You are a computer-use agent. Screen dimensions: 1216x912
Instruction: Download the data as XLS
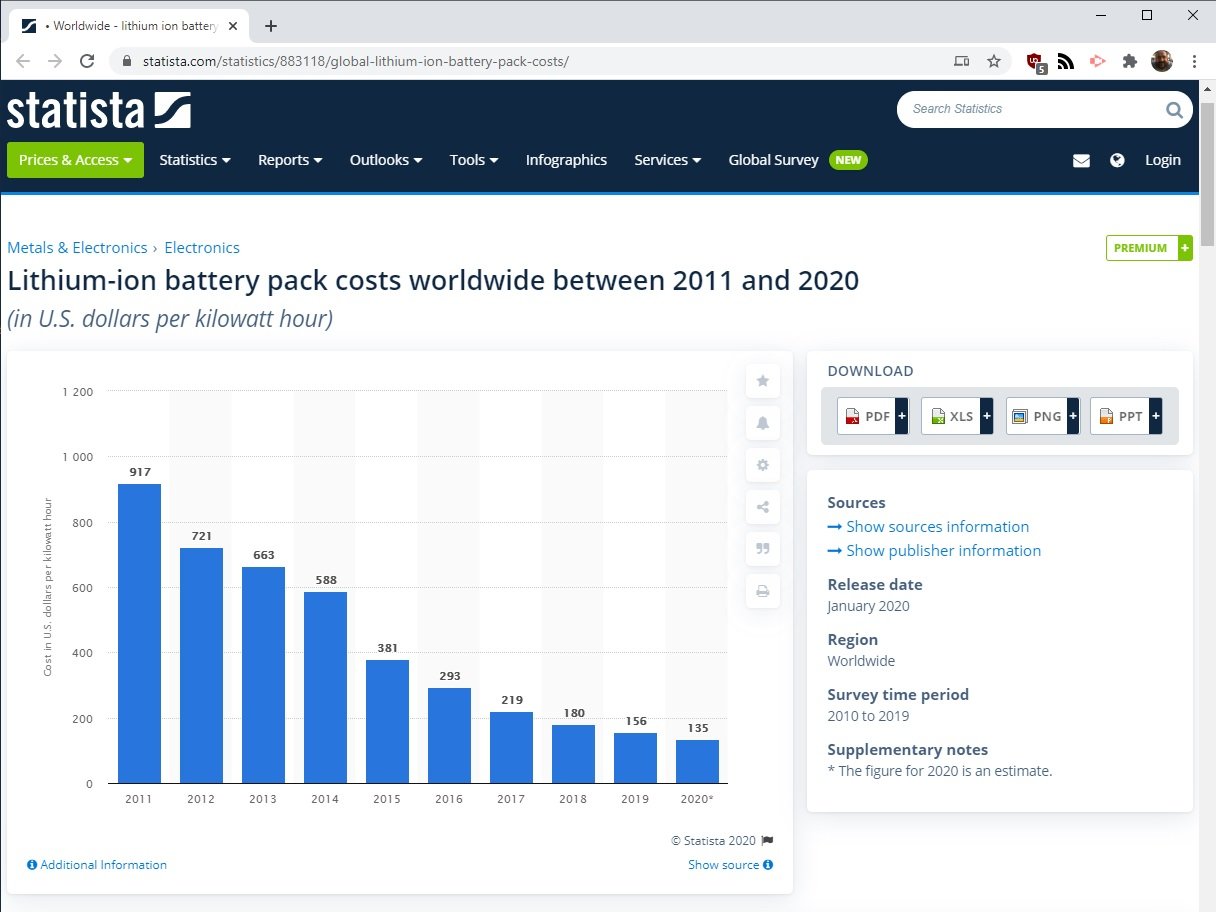pos(955,416)
